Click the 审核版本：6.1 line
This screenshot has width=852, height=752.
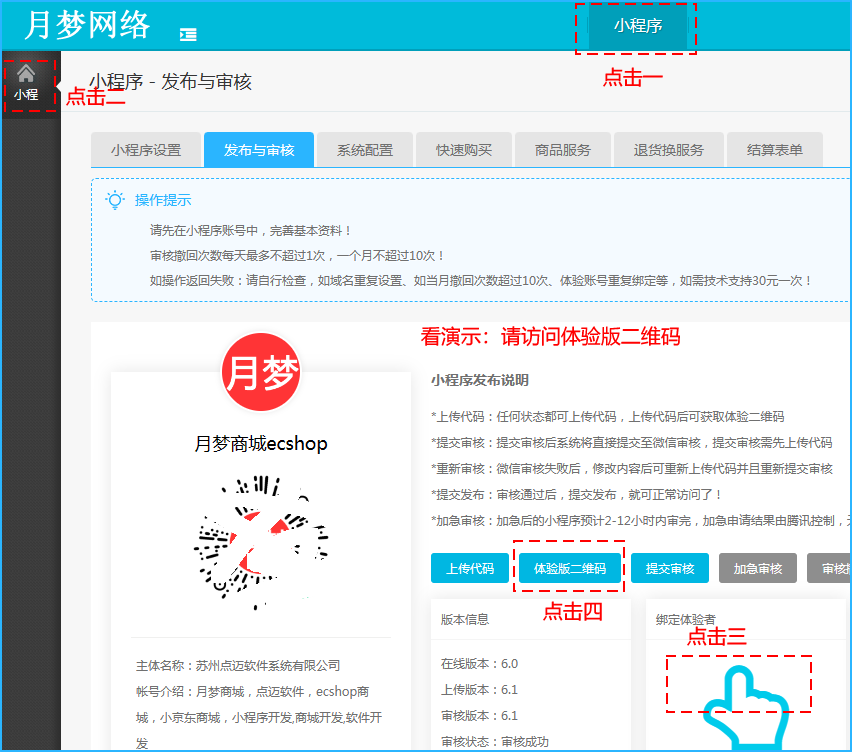(479, 716)
